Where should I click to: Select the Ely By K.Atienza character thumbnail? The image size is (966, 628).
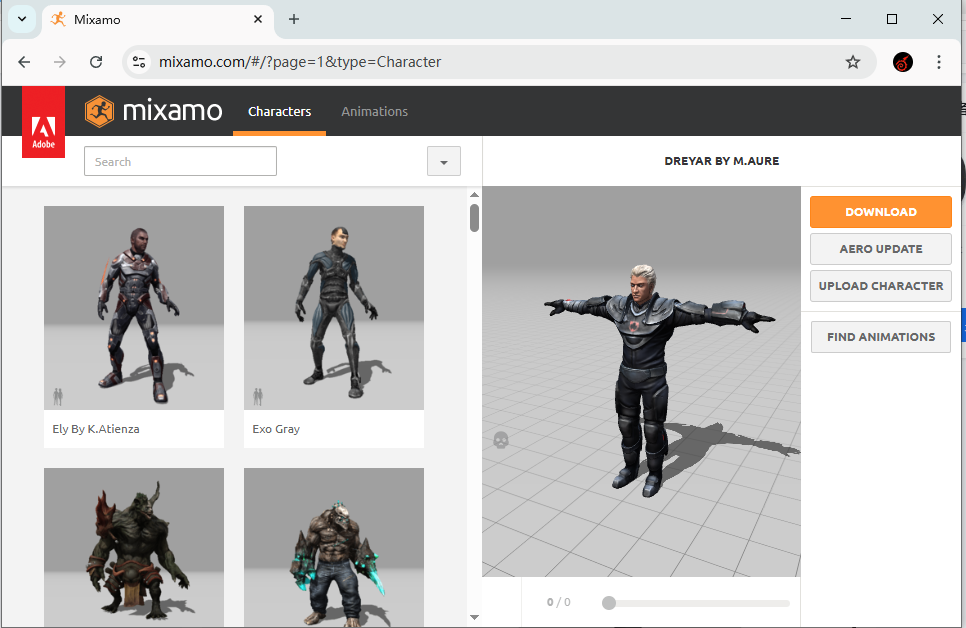134,308
